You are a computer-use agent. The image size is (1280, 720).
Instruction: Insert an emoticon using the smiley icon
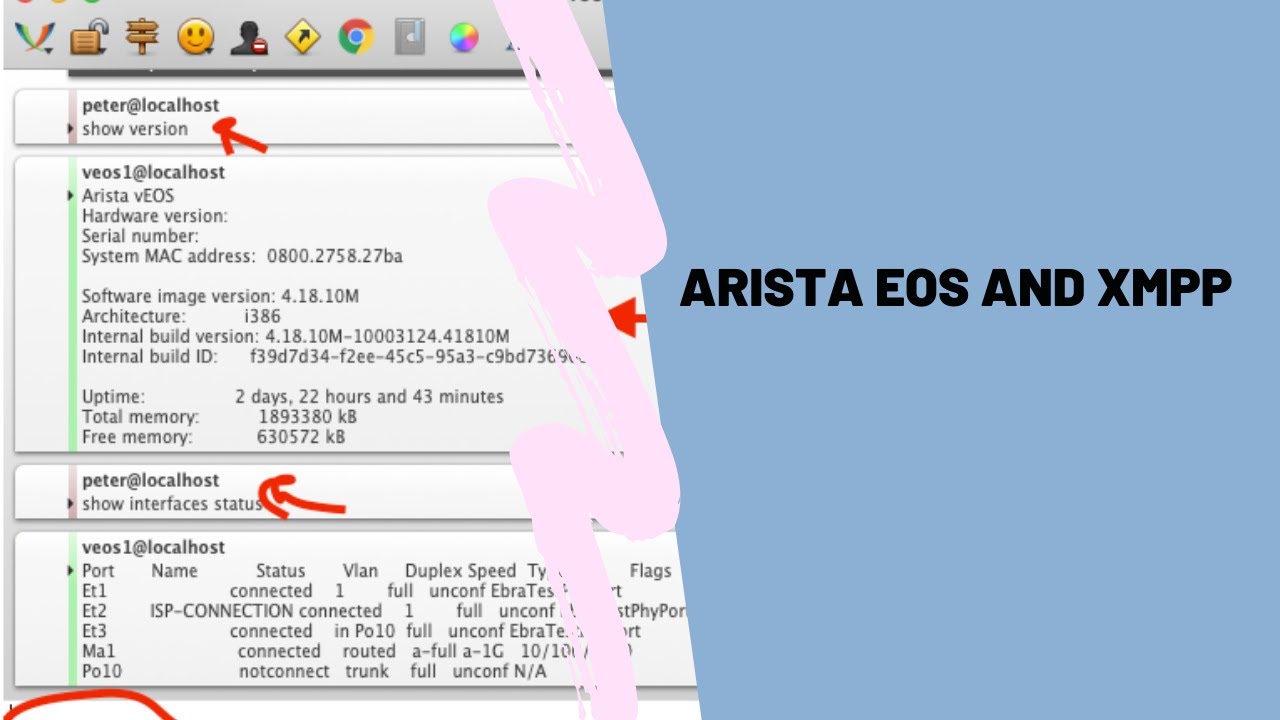(x=196, y=35)
